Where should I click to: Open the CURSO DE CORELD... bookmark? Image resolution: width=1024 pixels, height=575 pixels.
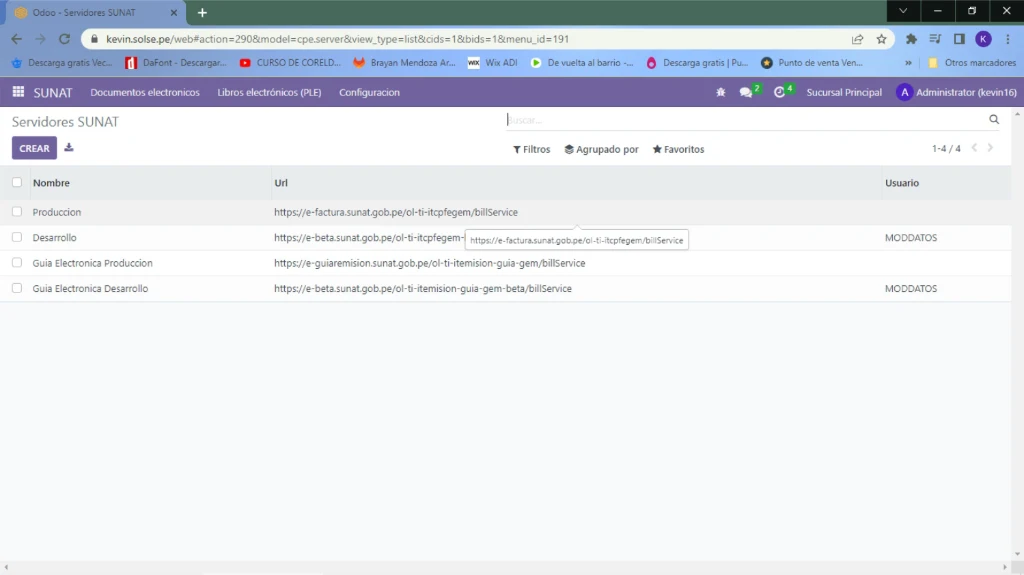[x=291, y=63]
